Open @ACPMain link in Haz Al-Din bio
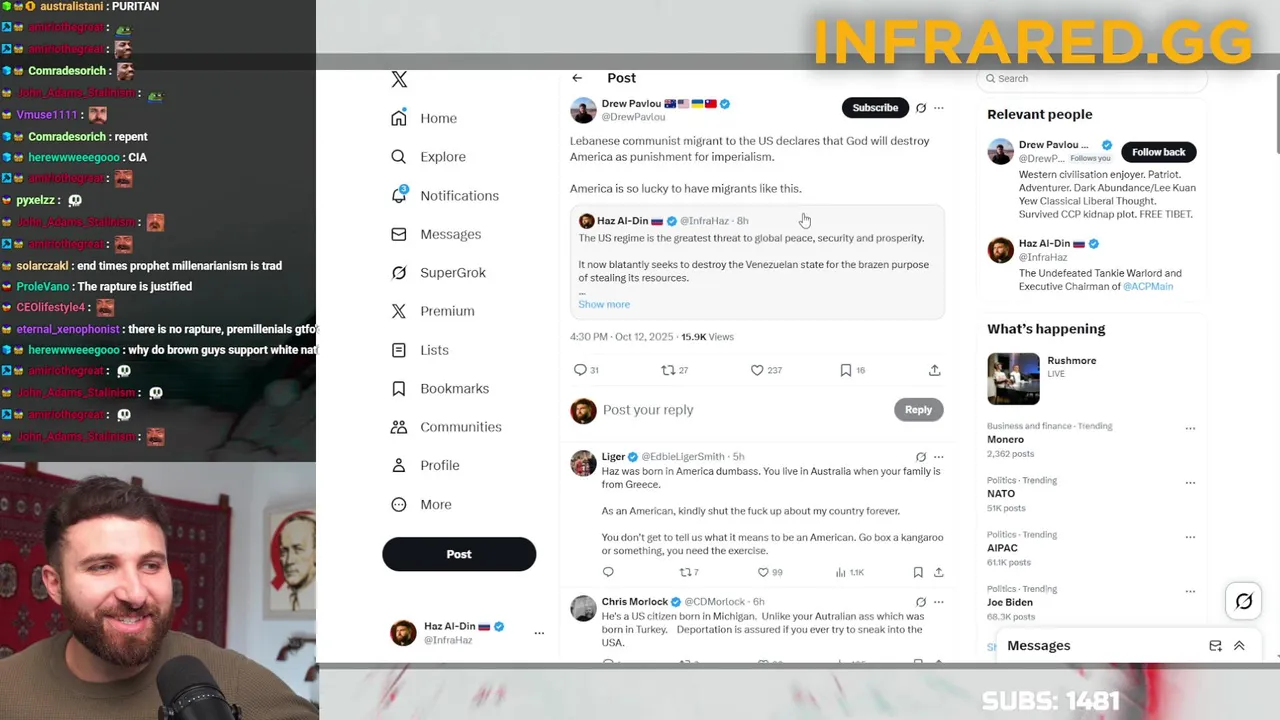Viewport: 1280px width, 720px height. point(1147,287)
